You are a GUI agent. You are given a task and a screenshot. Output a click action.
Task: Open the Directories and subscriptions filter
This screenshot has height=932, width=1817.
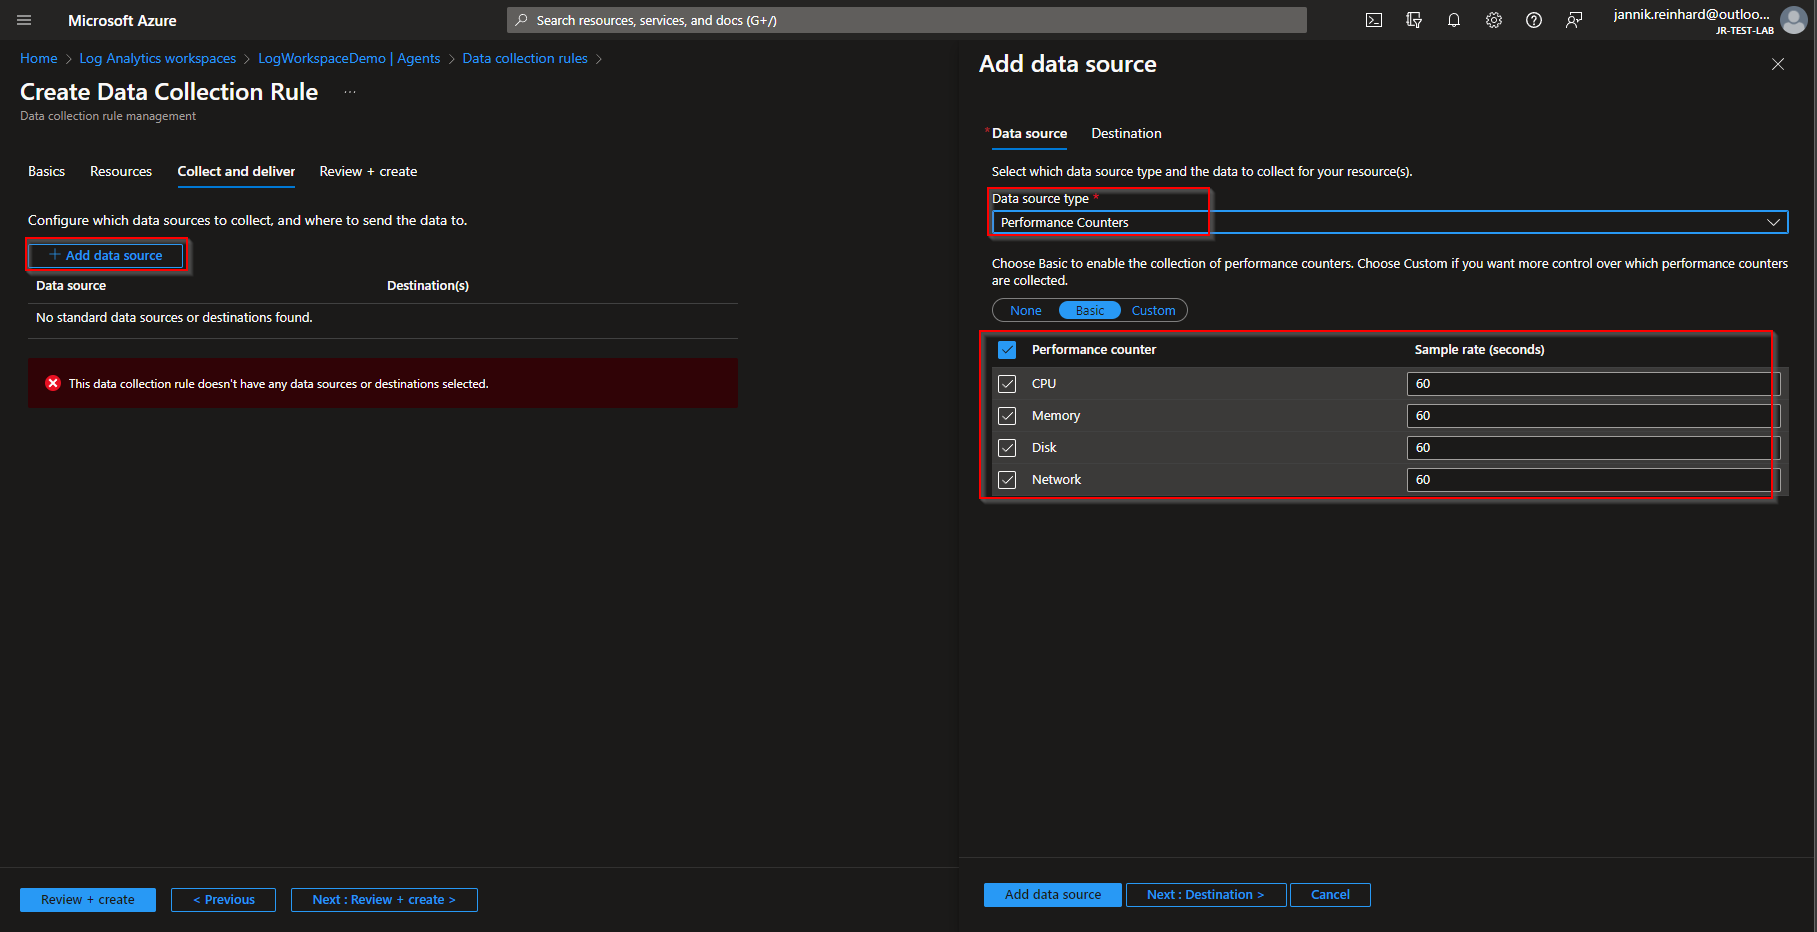point(1414,20)
